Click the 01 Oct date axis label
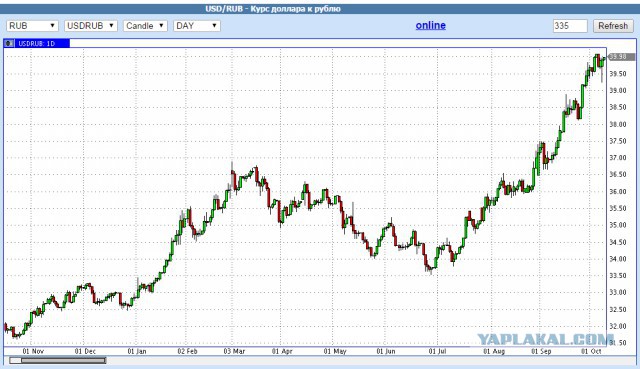 591,351
